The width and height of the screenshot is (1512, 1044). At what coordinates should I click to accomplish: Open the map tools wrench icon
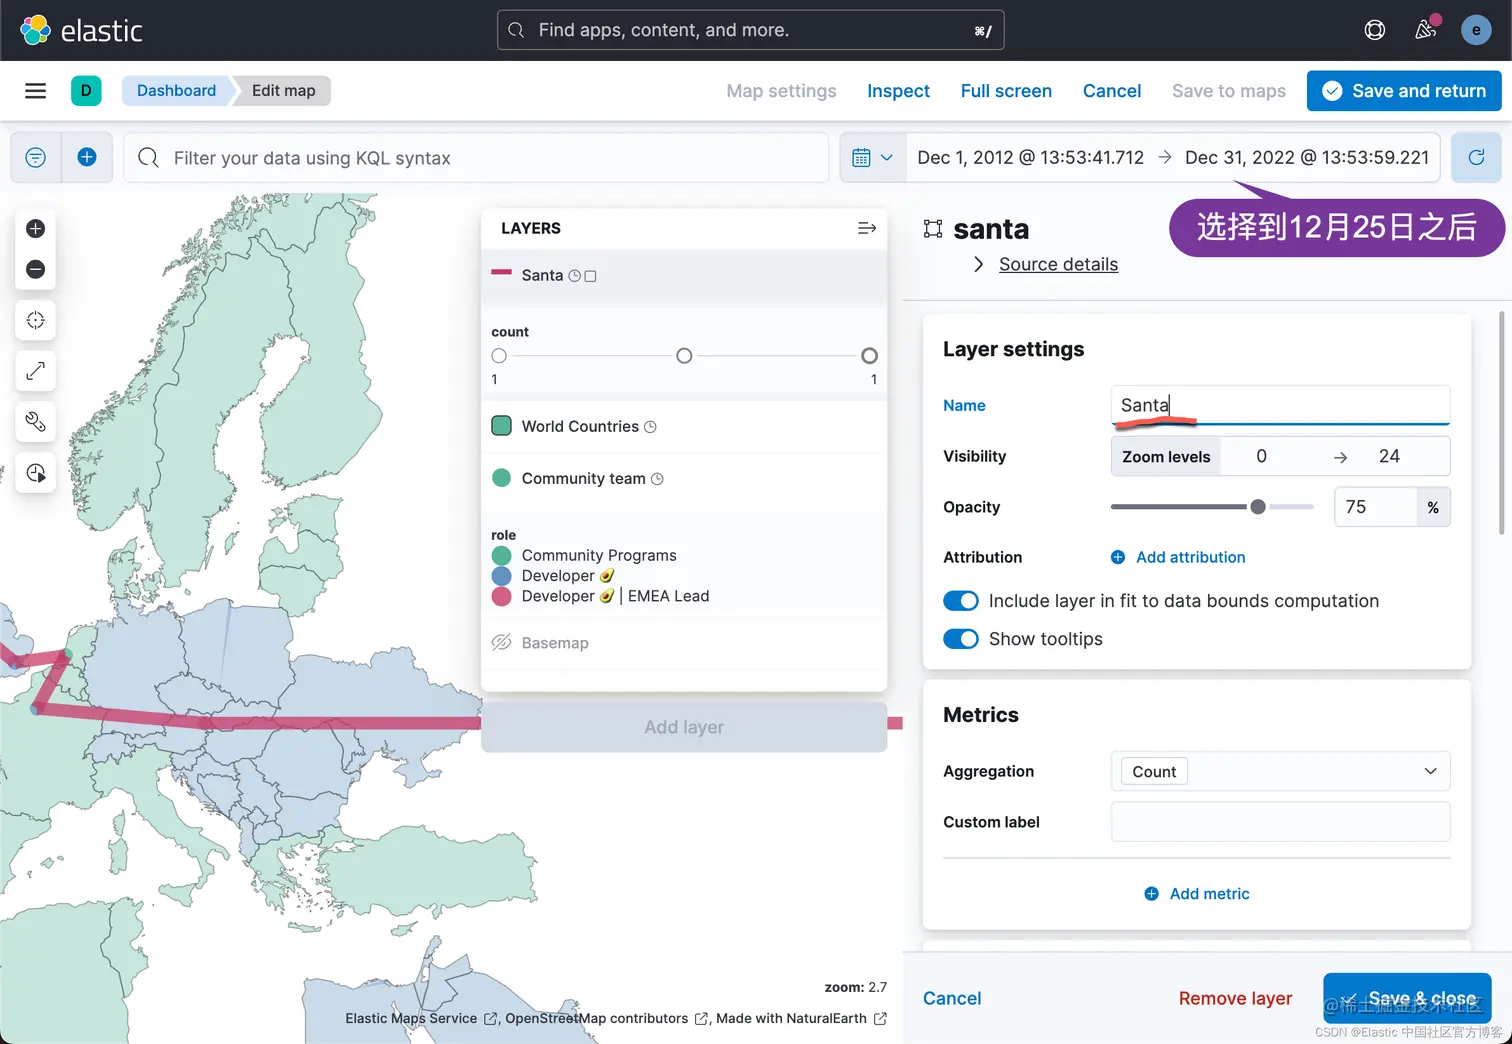[x=36, y=422]
